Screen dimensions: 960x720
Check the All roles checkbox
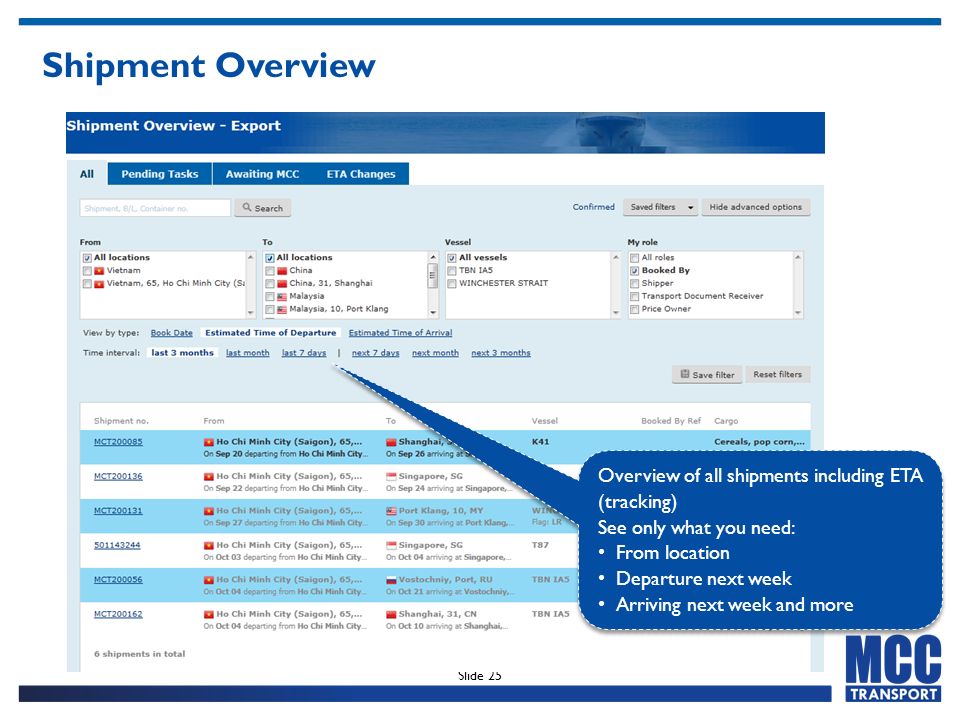pyautogui.click(x=634, y=258)
